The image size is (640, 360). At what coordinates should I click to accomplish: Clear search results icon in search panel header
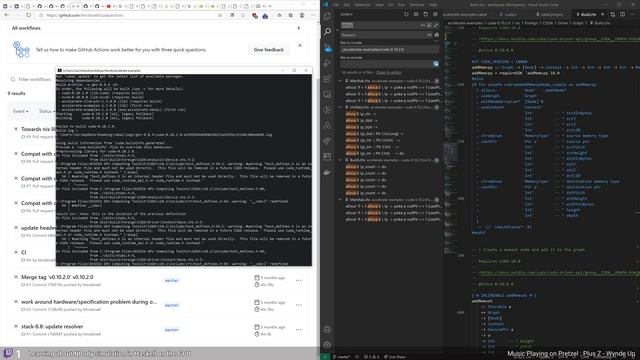click(x=416, y=14)
